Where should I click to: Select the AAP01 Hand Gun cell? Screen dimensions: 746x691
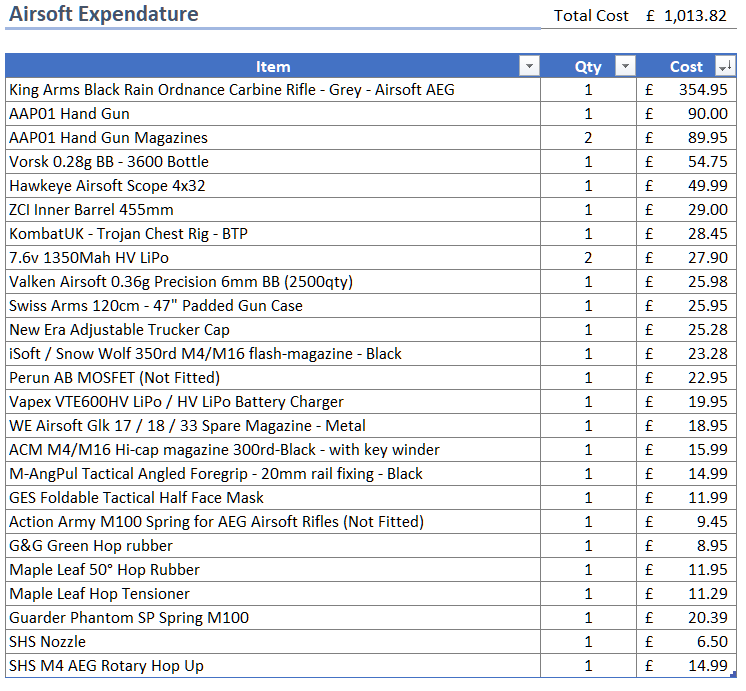[x=273, y=114]
